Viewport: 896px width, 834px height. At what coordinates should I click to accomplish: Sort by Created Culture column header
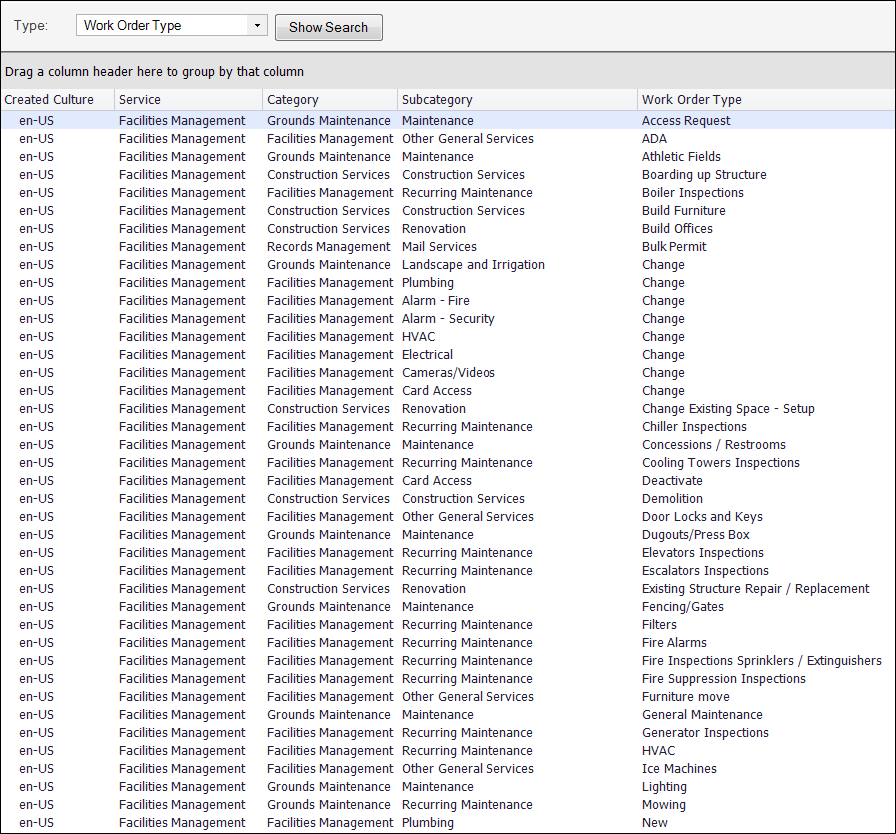tap(49, 100)
